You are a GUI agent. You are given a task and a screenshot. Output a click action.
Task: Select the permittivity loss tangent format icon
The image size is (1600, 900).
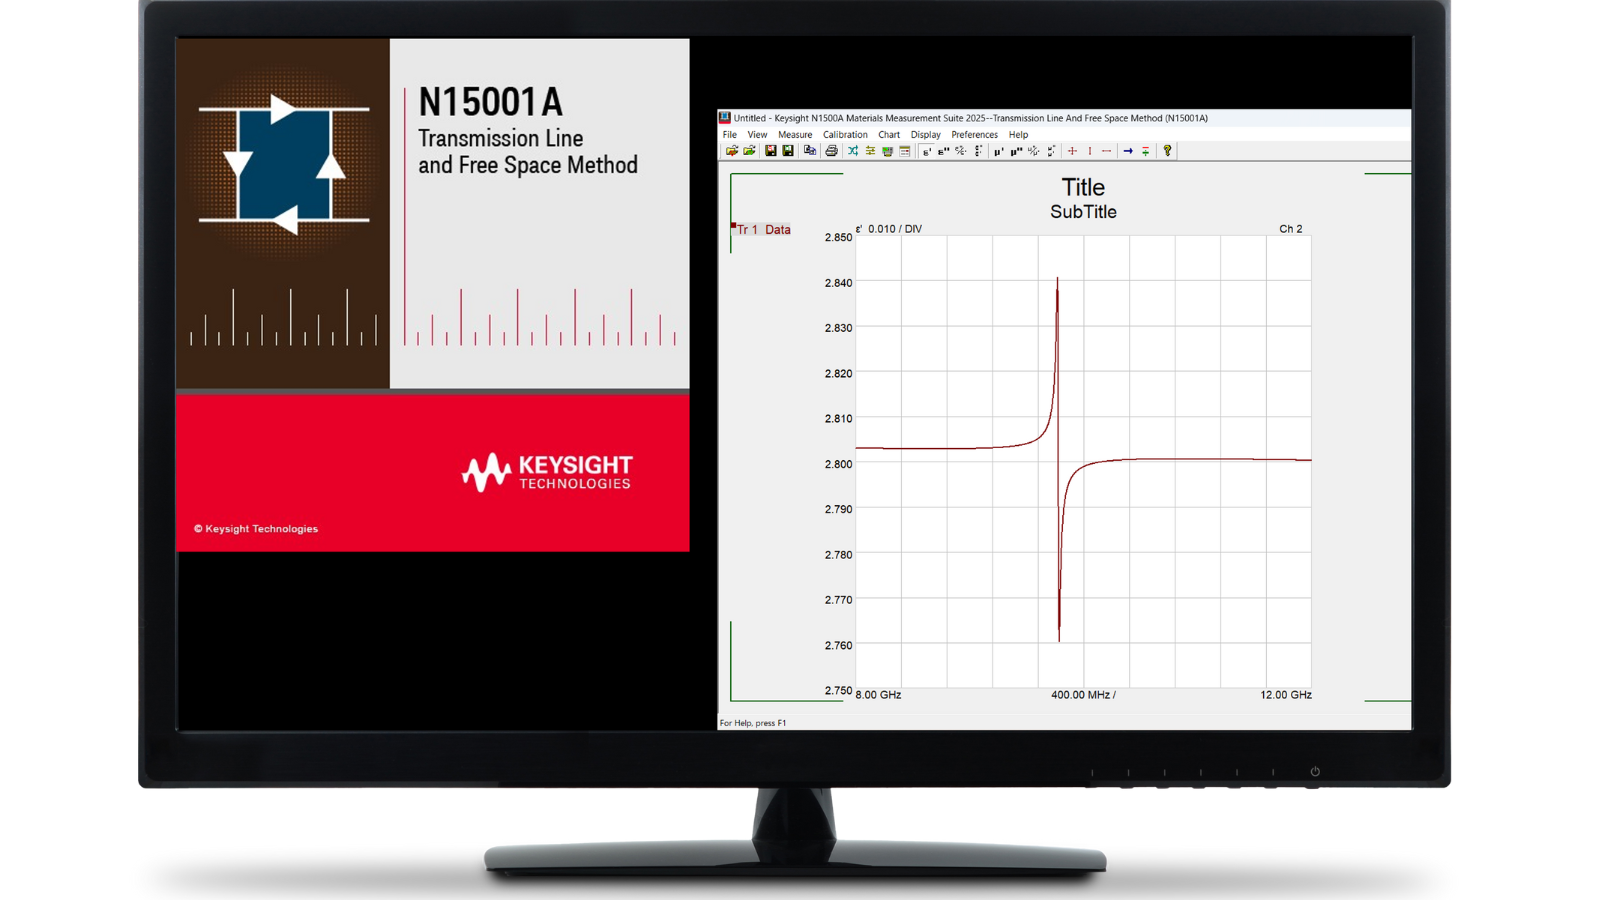(961, 151)
